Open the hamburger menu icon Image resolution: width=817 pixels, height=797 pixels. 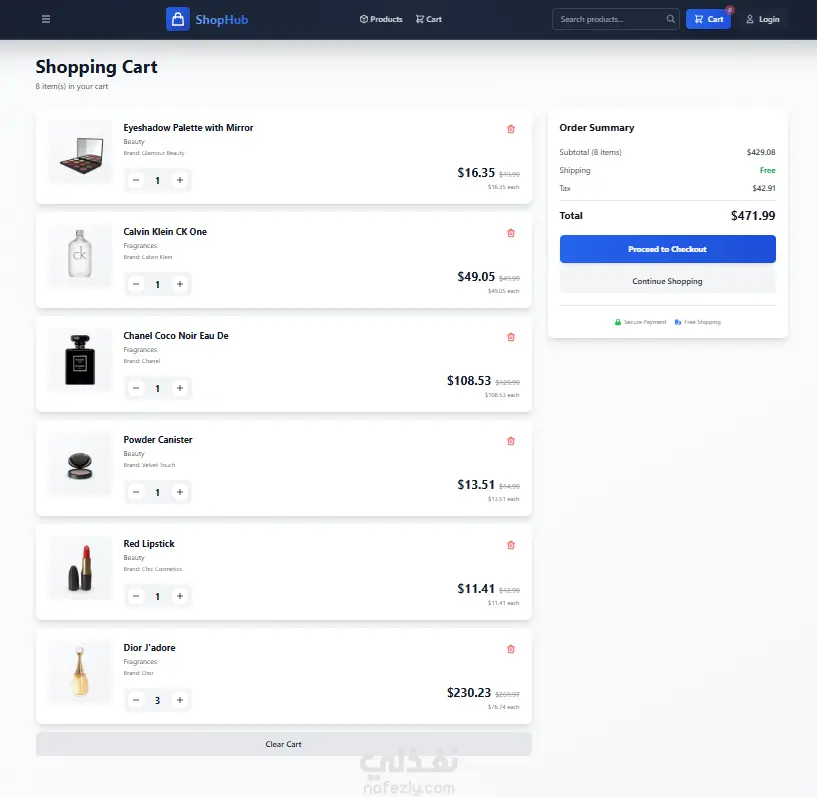pyautogui.click(x=46, y=19)
